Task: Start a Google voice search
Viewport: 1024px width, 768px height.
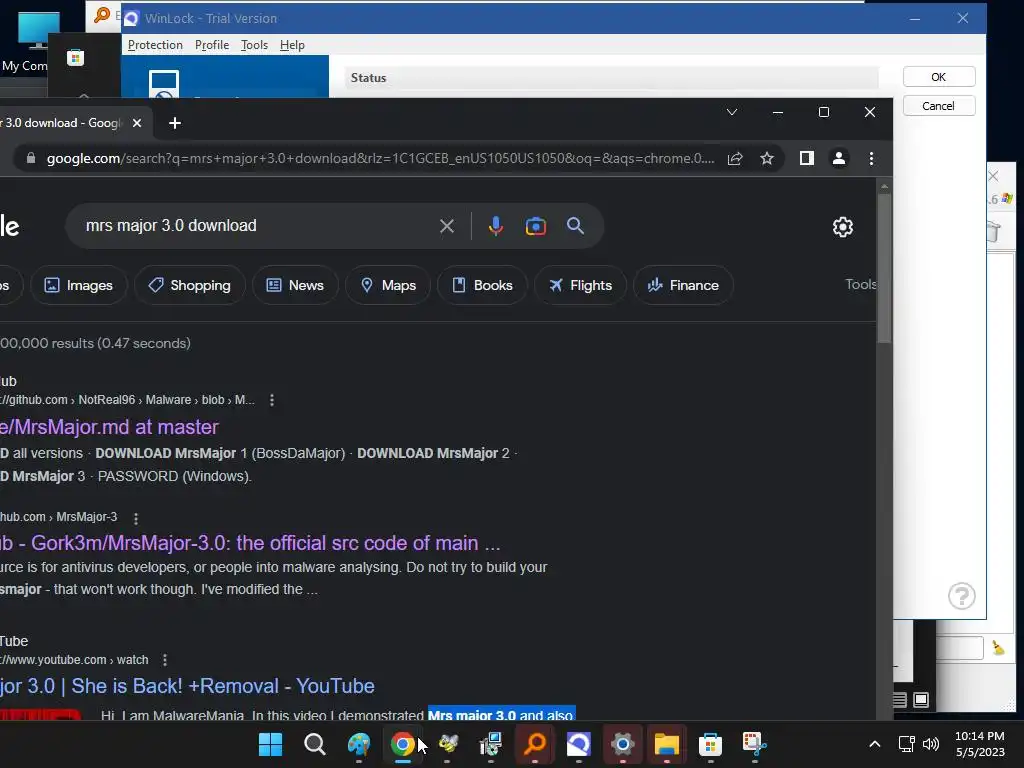Action: [496, 226]
